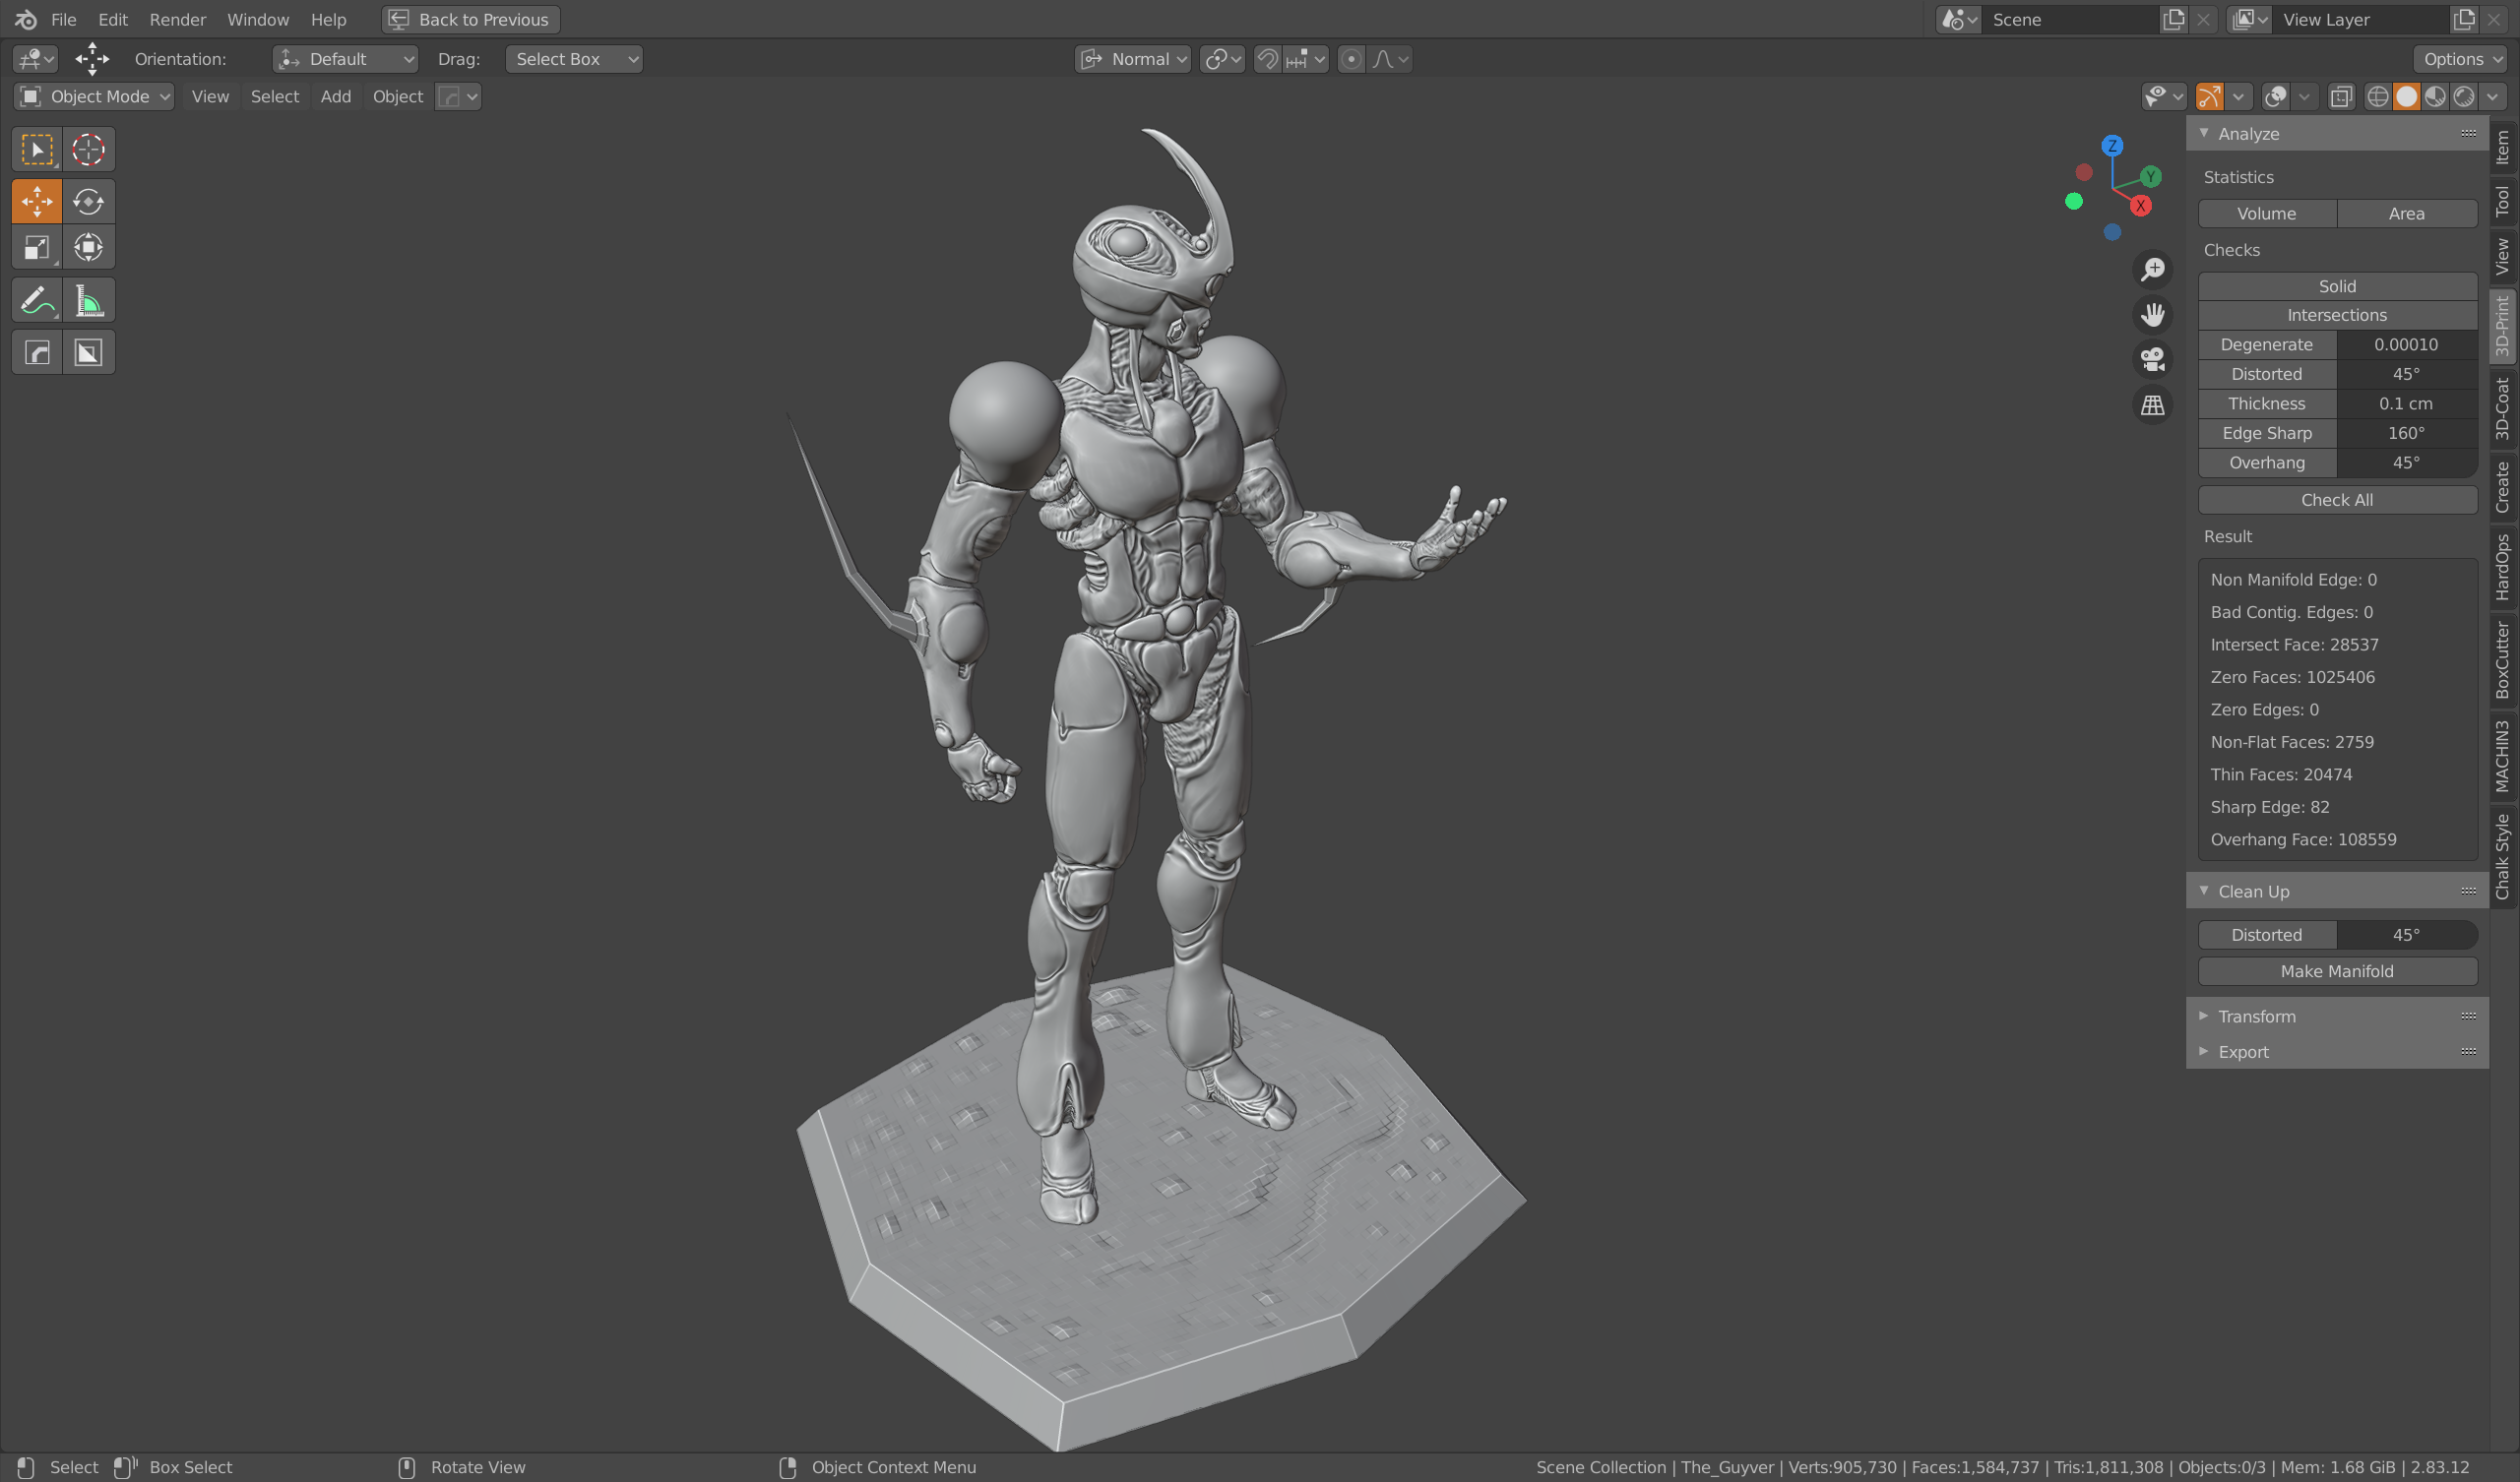Screen dimensions: 2520x1482
Task: Switch to the HardOps sidebar tab
Action: [2502, 566]
